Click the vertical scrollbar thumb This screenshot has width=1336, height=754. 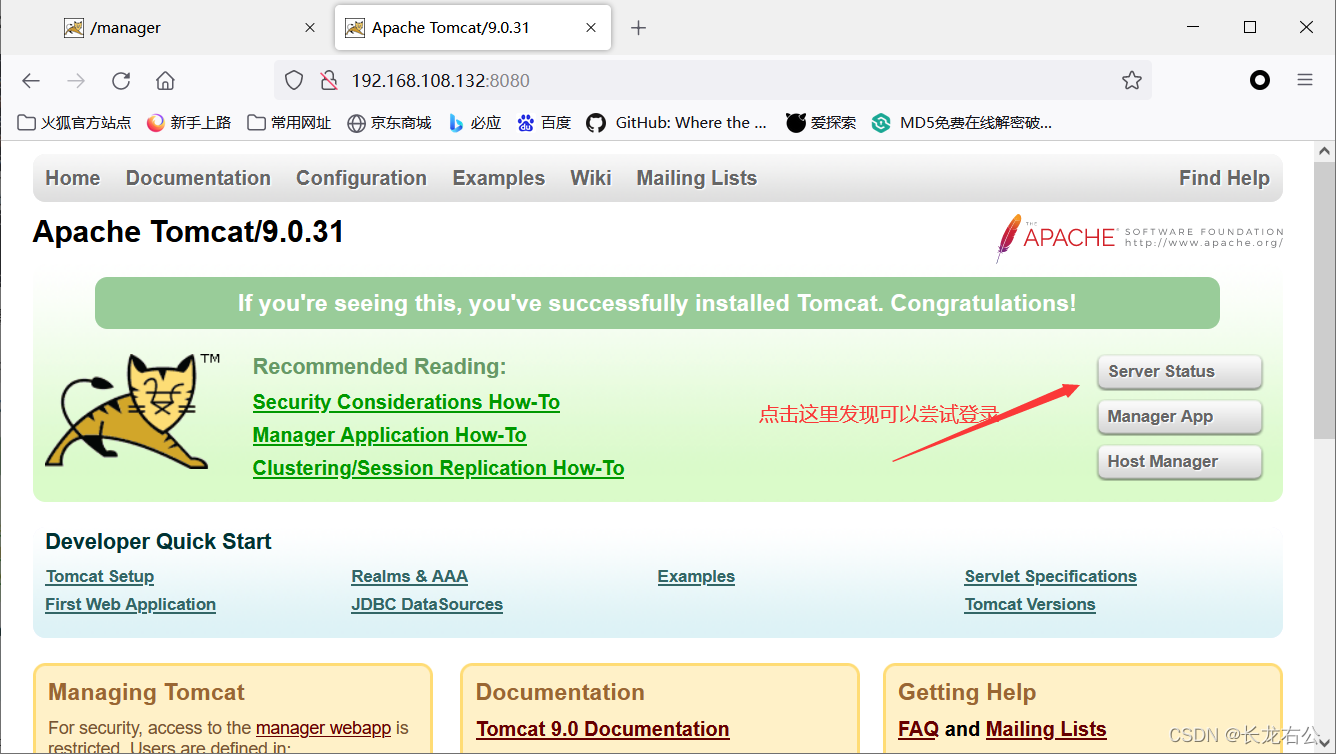tap(1324, 302)
